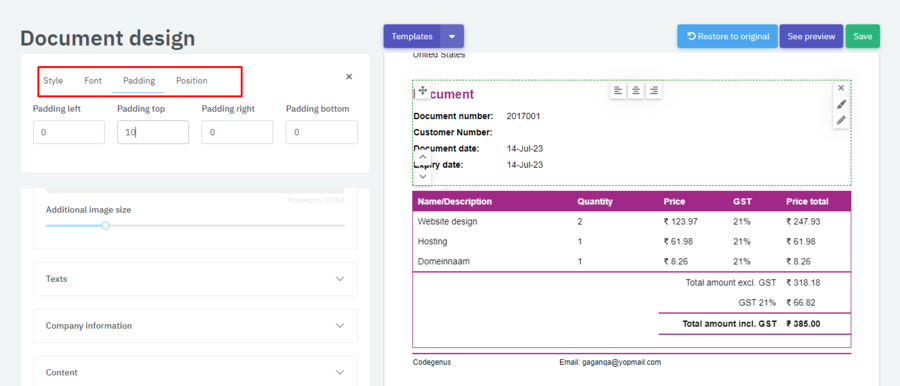
Task: Open the Templates dropdown arrow
Action: (452, 36)
